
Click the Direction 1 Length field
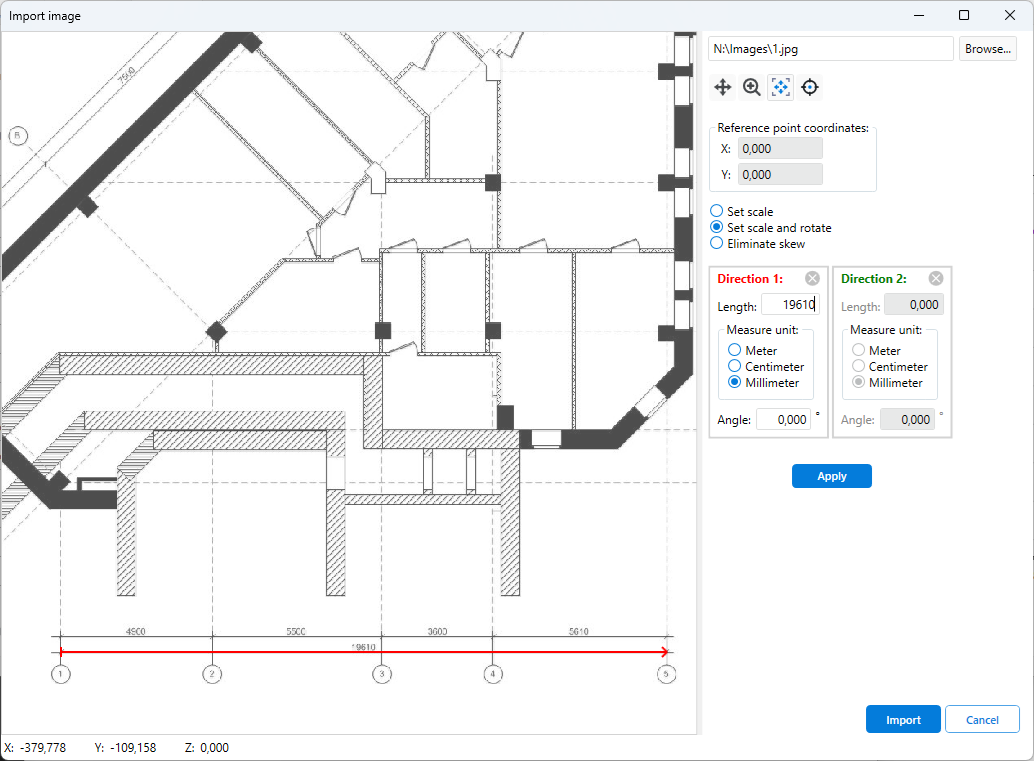790,306
